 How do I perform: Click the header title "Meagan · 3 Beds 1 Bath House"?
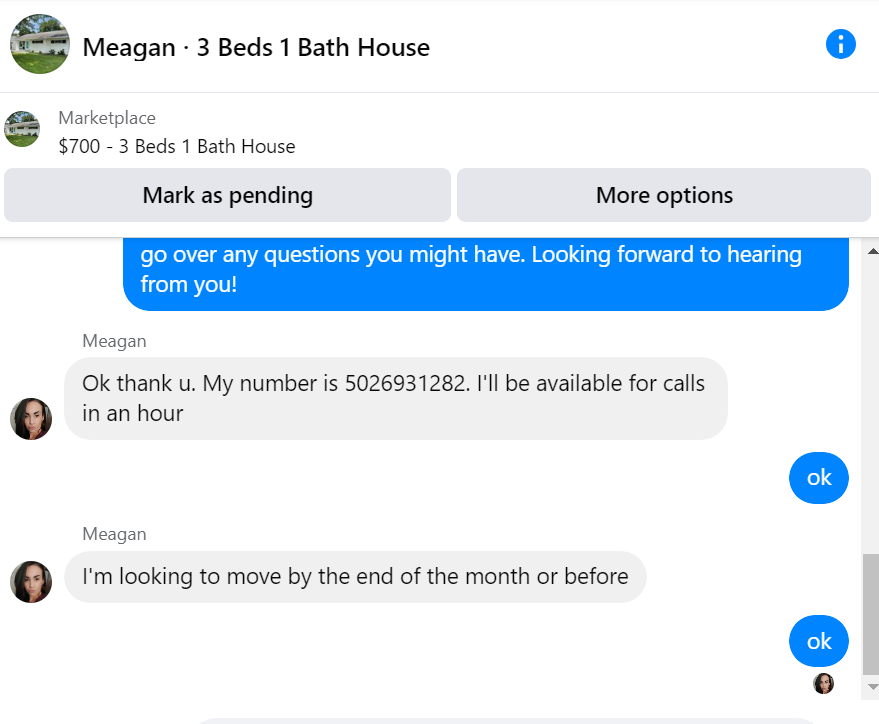tap(256, 47)
